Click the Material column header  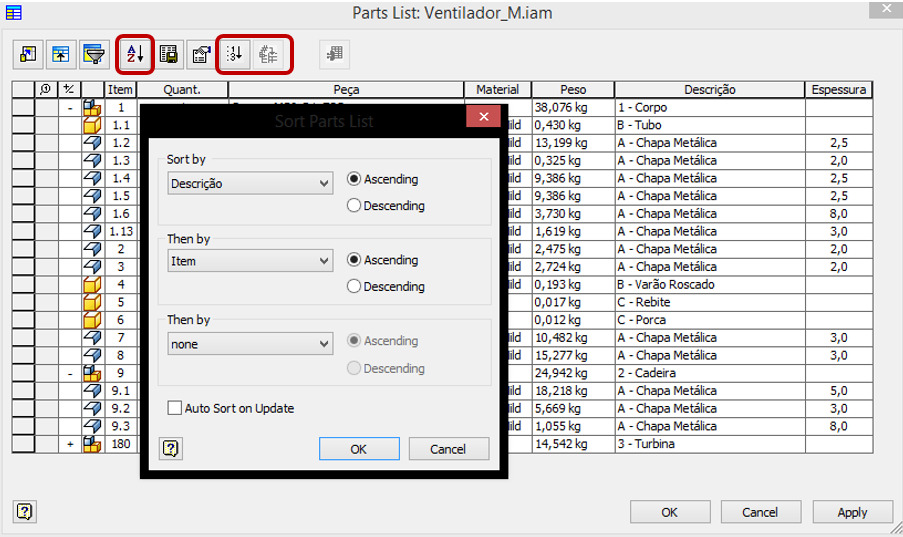point(498,90)
